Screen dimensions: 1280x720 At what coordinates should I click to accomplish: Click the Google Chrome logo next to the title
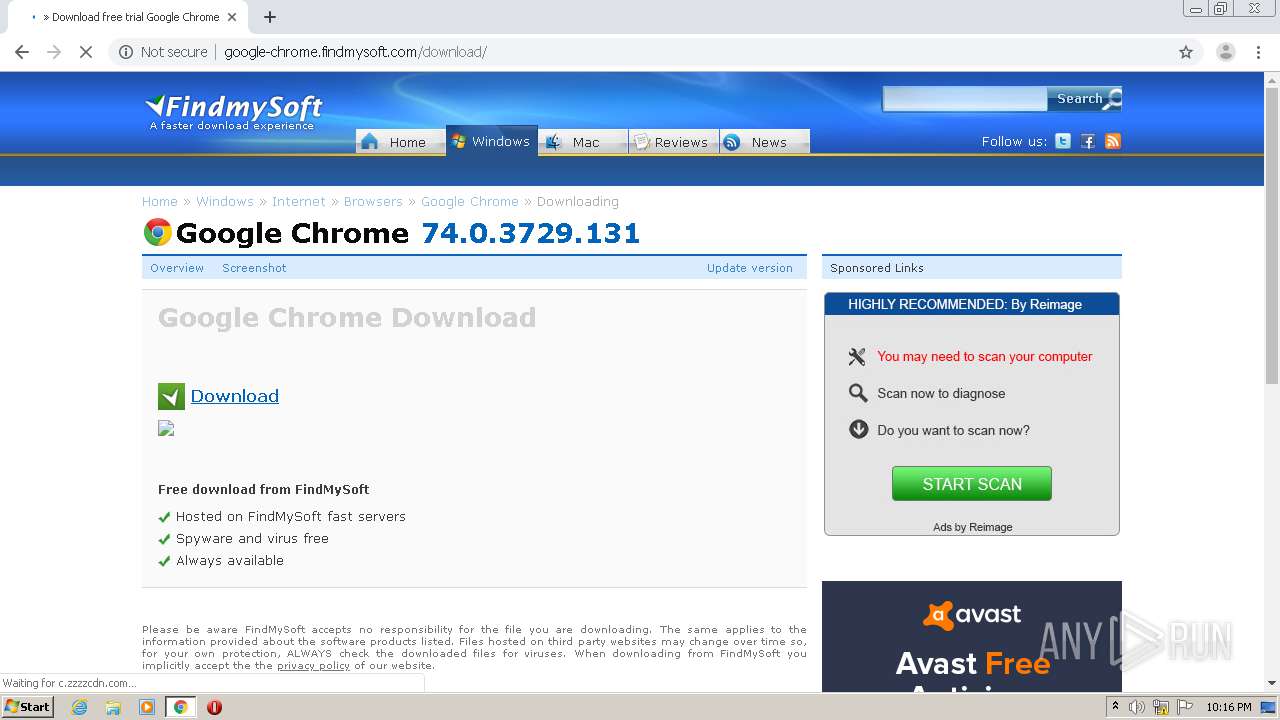[x=157, y=233]
